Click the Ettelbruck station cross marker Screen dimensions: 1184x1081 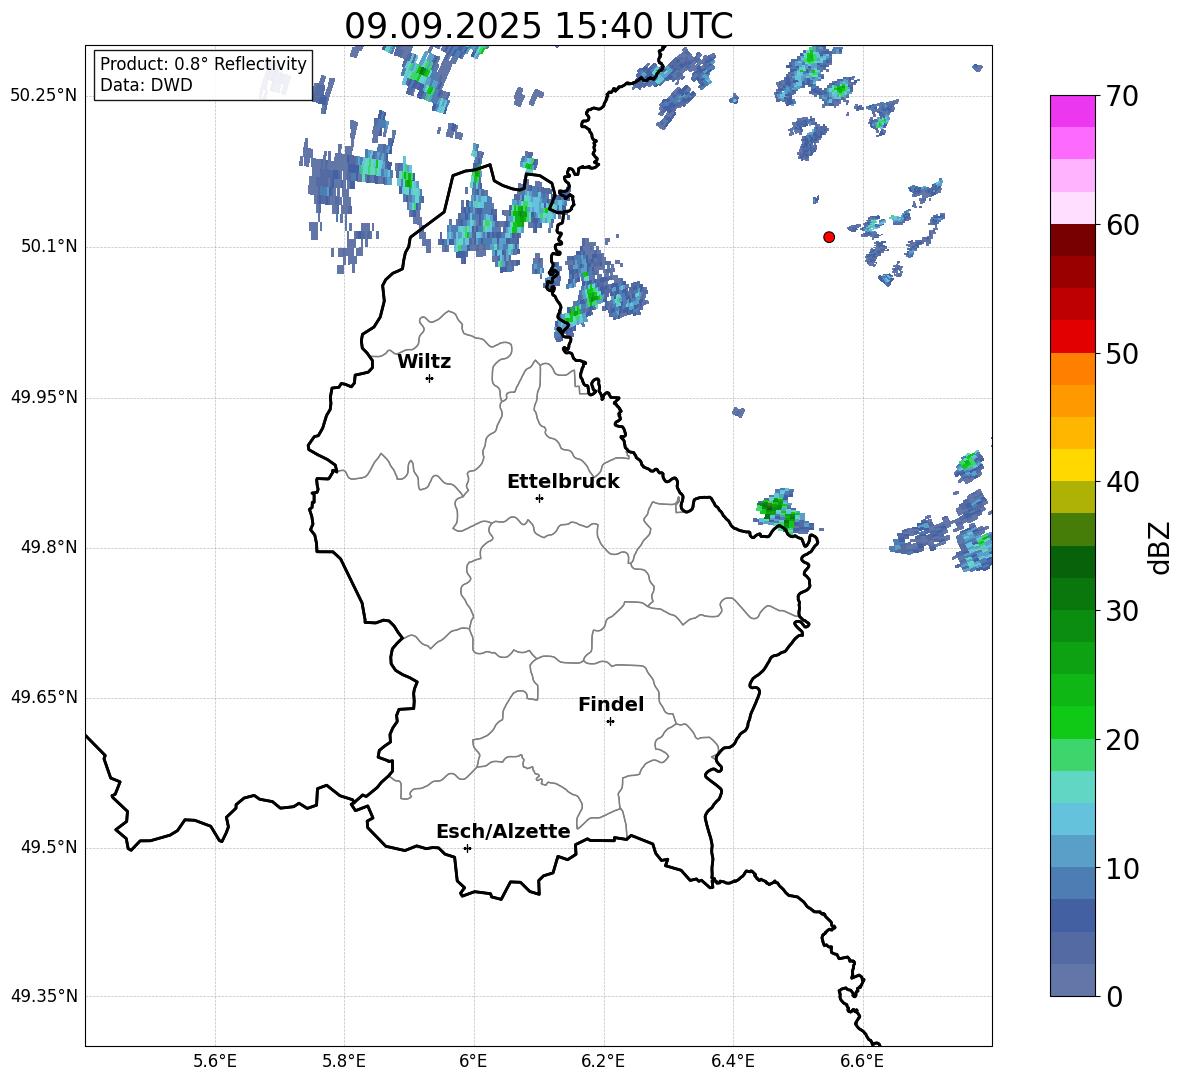coord(539,498)
